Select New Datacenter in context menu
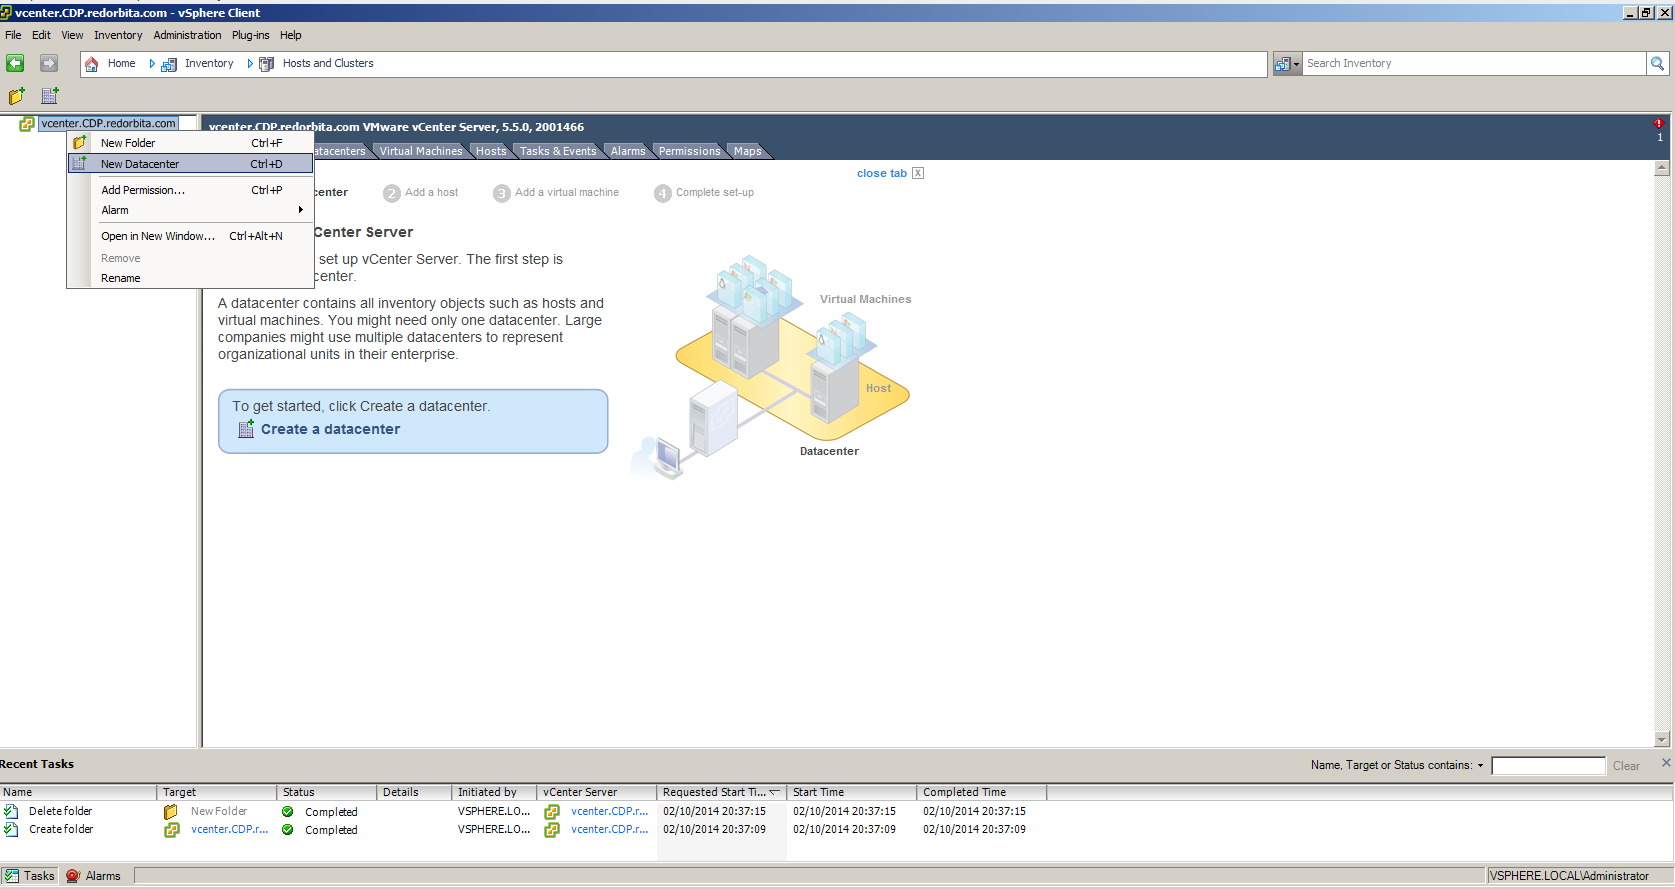Image resolution: width=1675 pixels, height=889 pixels. point(190,164)
